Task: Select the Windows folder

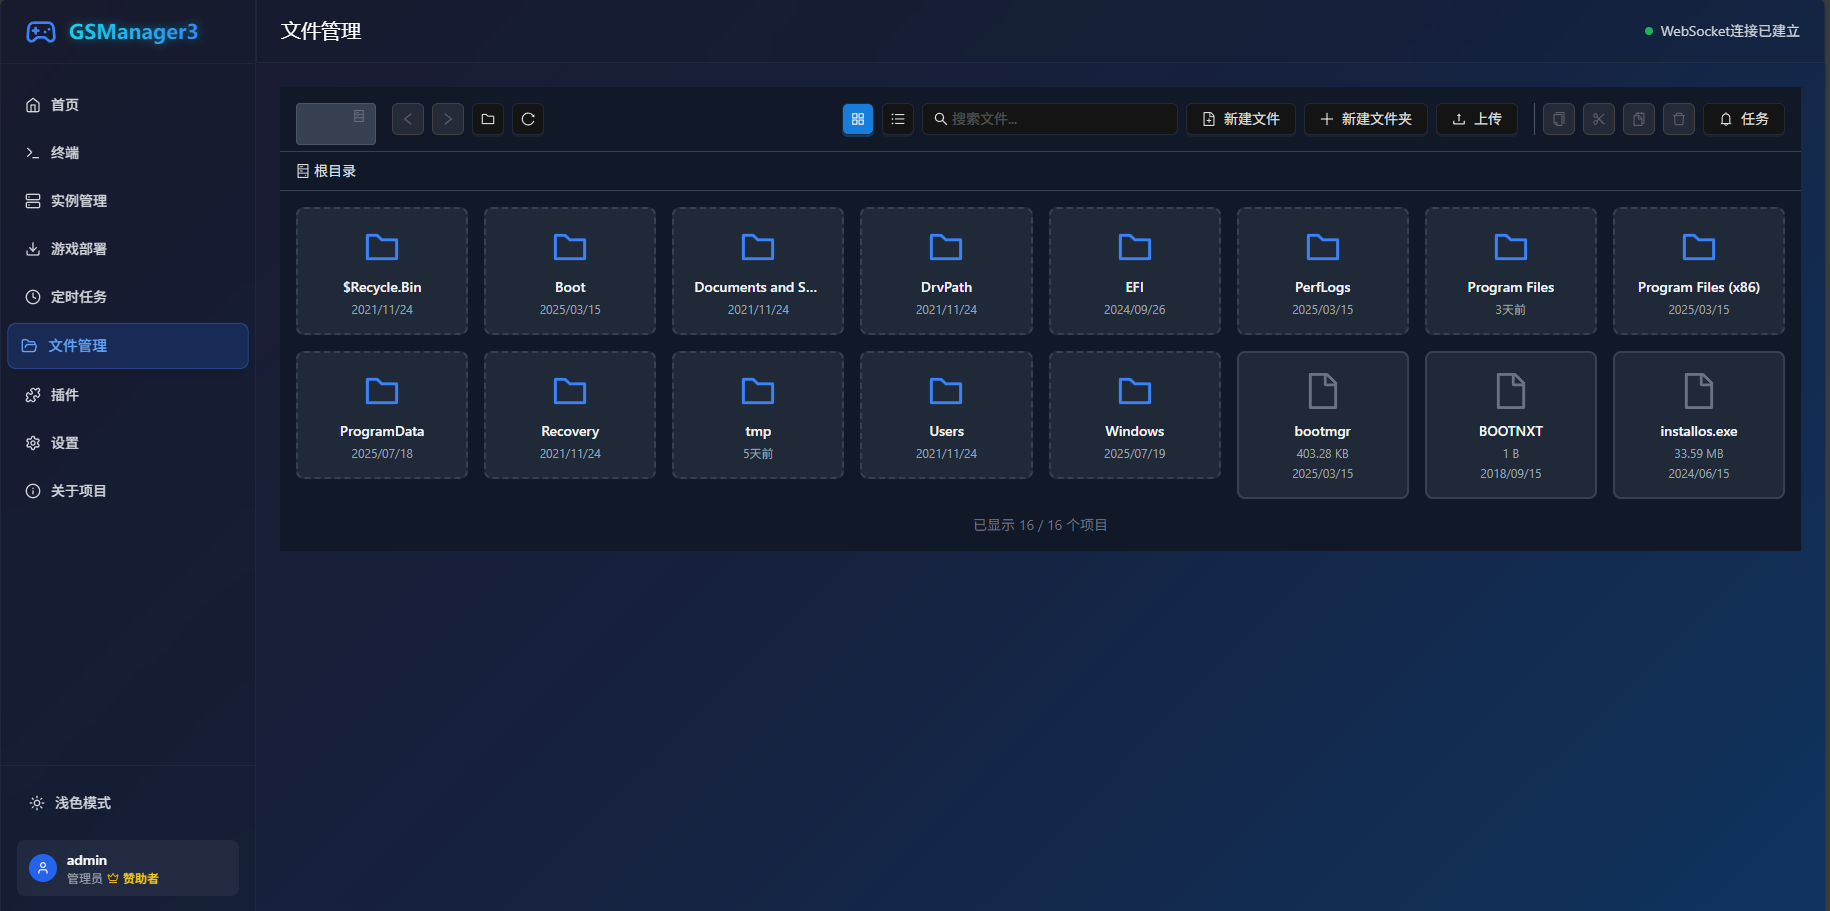Action: 1134,415
